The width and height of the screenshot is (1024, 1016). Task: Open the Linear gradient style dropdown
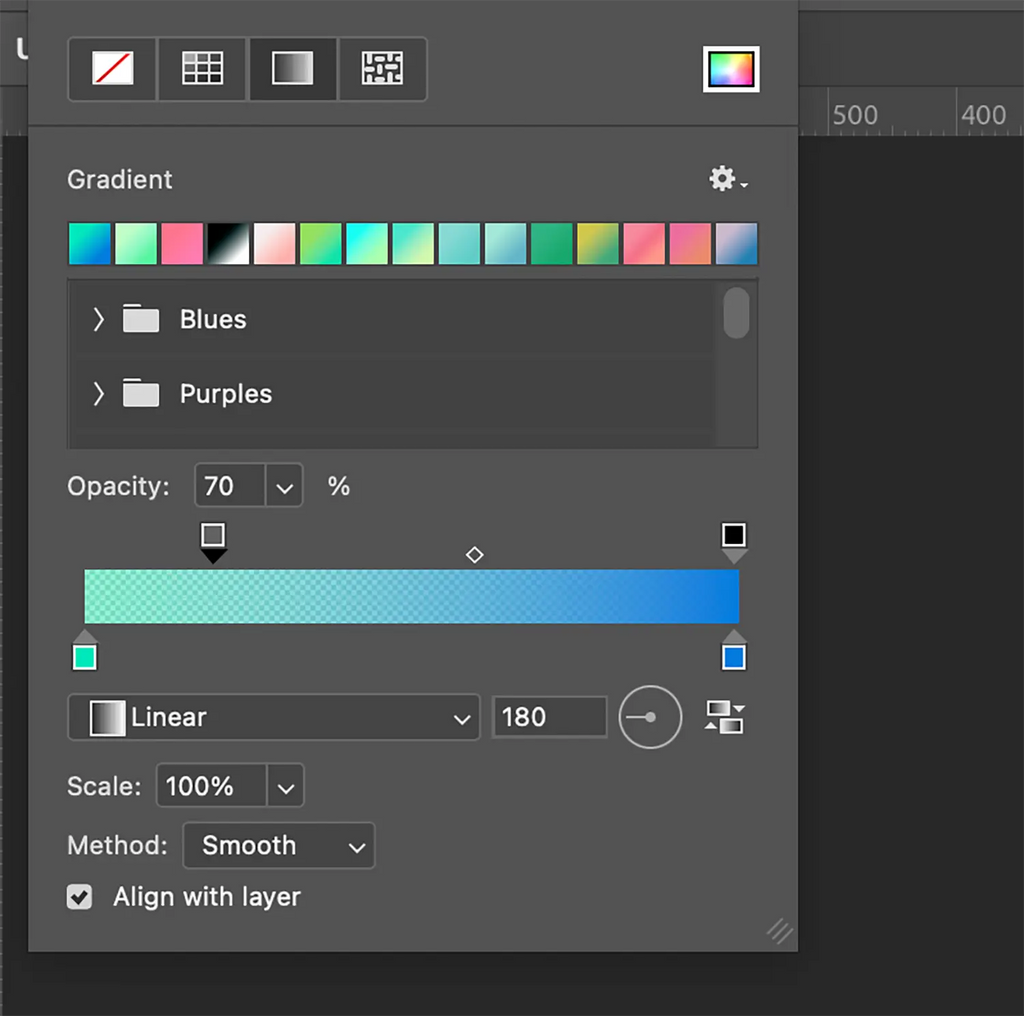[x=274, y=717]
